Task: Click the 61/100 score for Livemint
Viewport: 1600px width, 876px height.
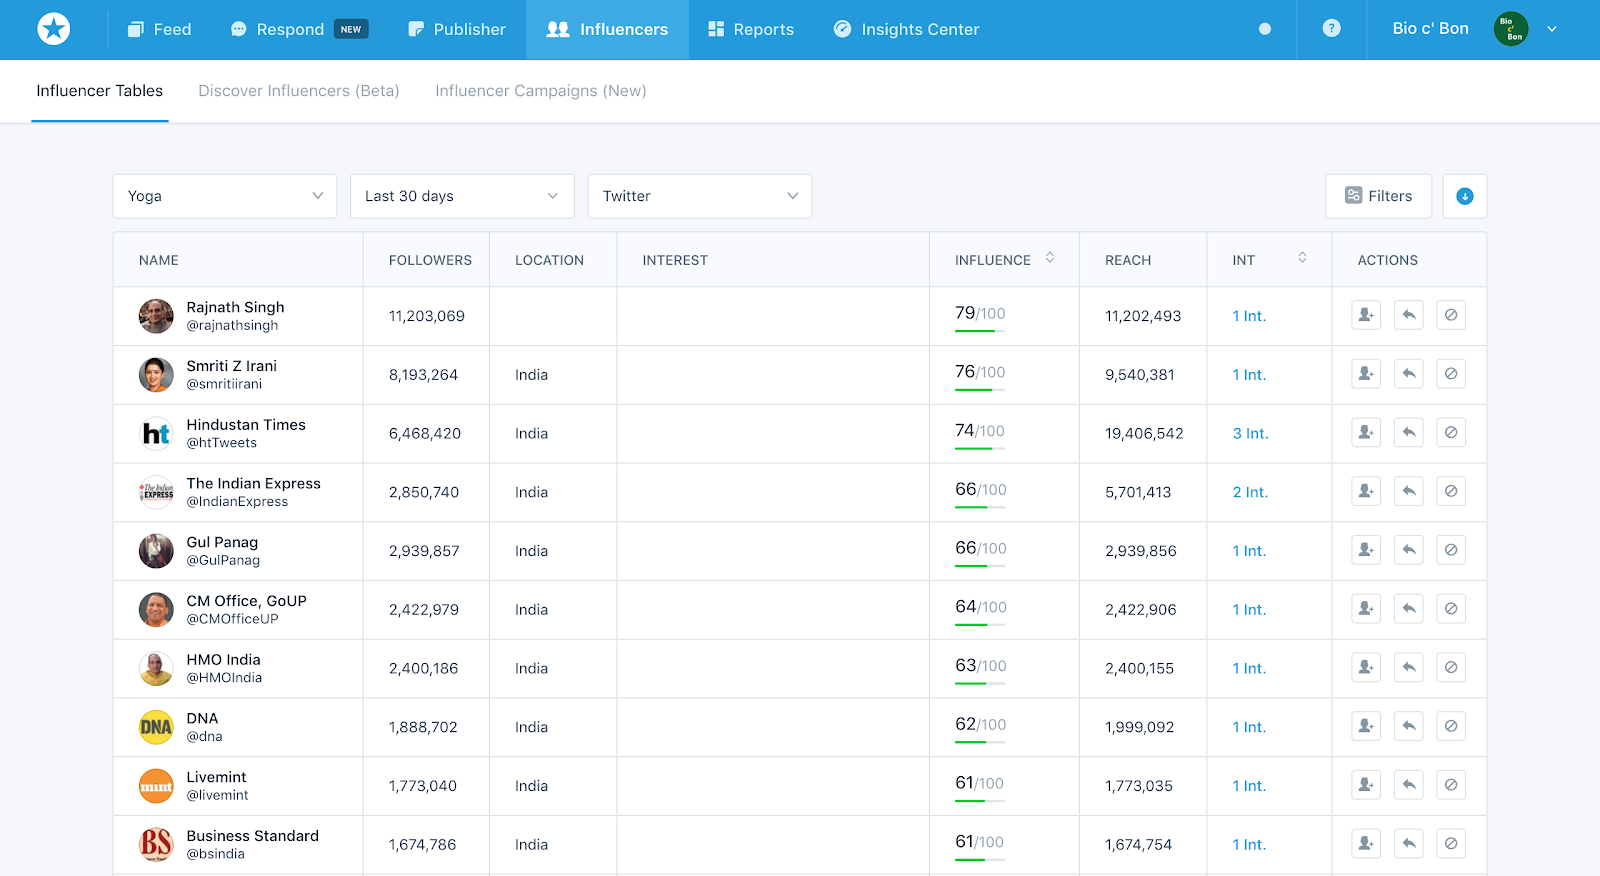Action: [980, 783]
